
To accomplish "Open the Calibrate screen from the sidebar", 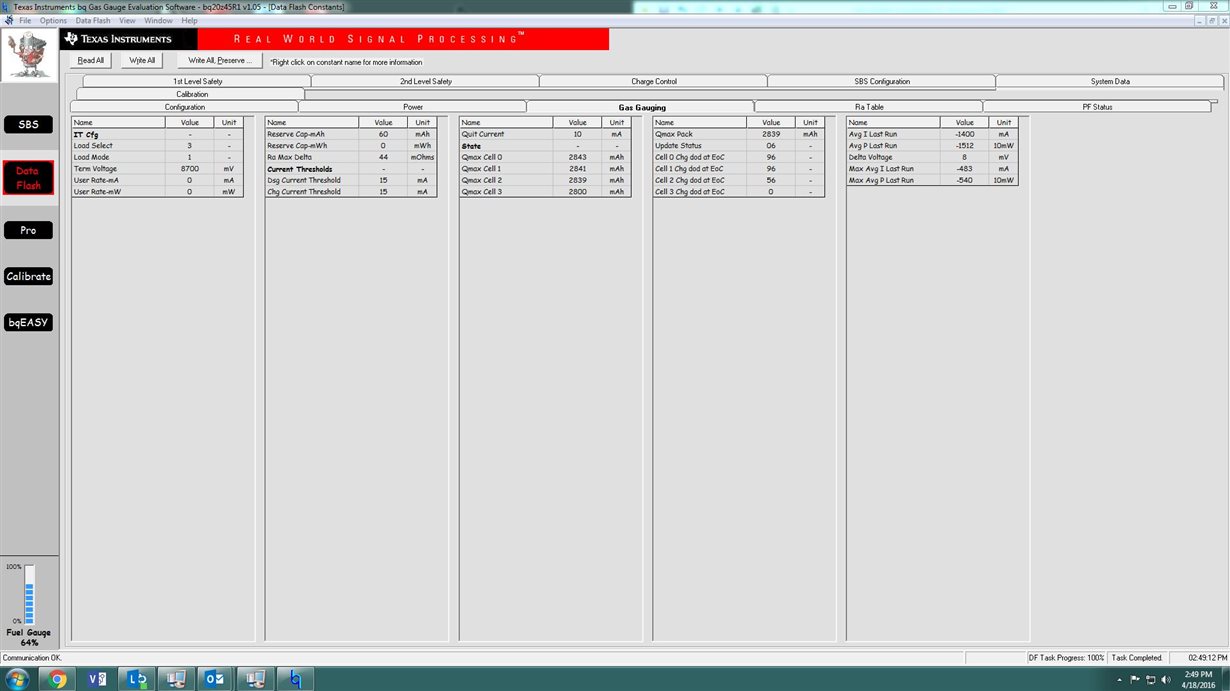I will pyautogui.click(x=28, y=277).
